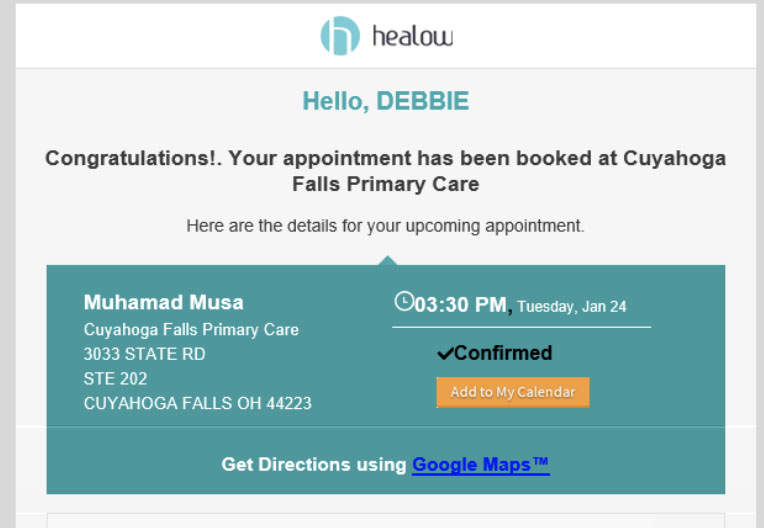Viewport: 764px width, 530px height.
Task: Click the clock icon beside 03:30 PM
Action: pyautogui.click(x=404, y=301)
